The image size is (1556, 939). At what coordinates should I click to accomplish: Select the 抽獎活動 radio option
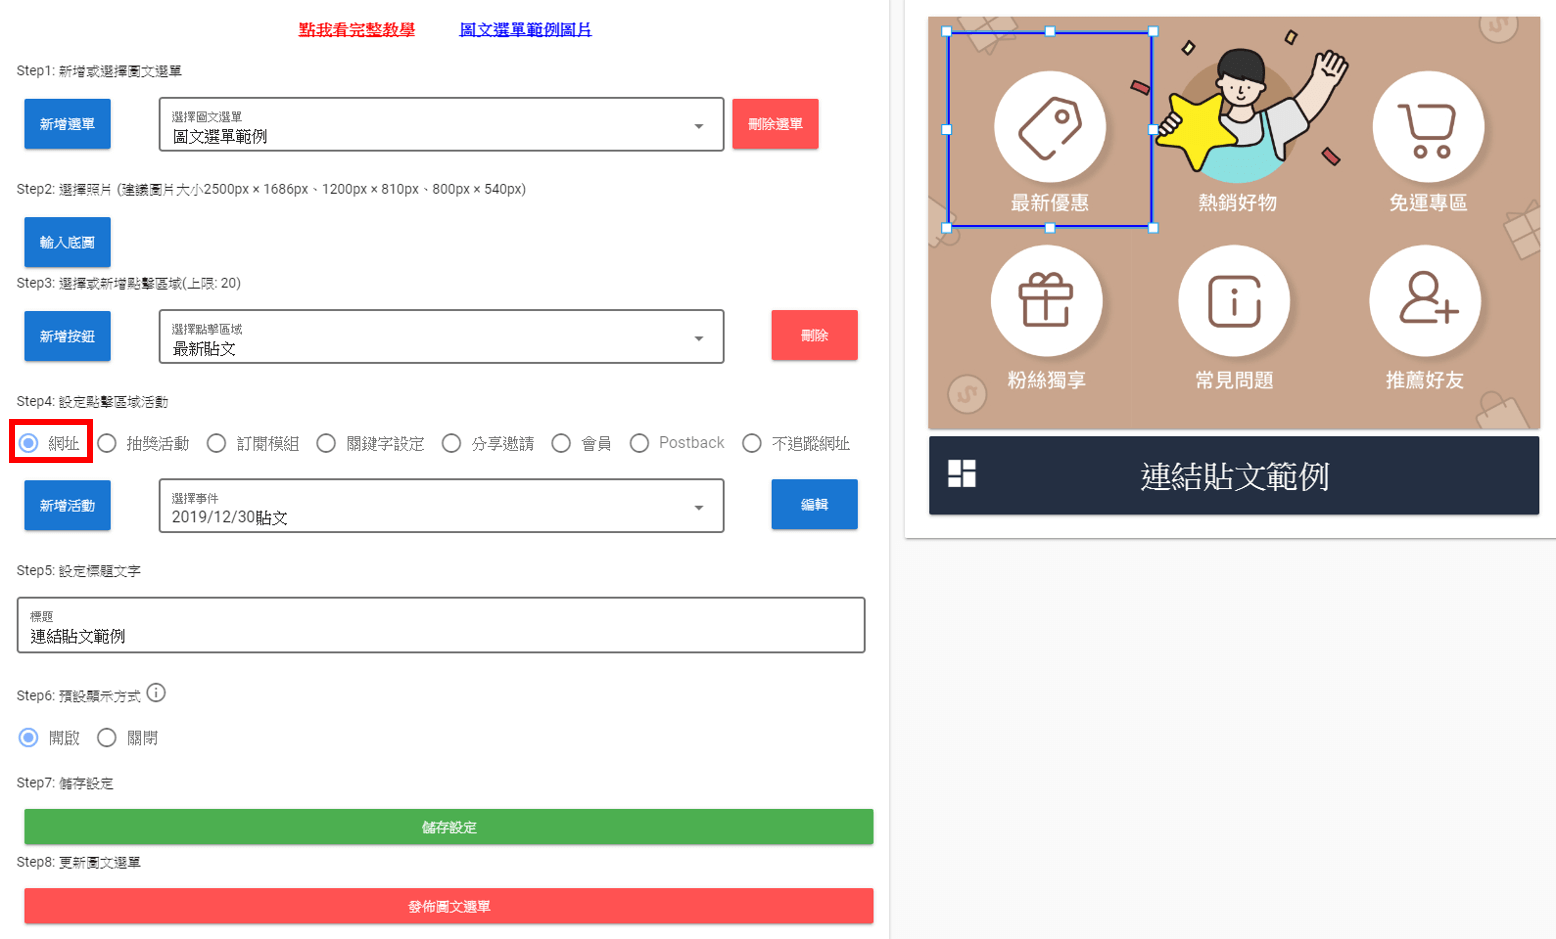108,443
